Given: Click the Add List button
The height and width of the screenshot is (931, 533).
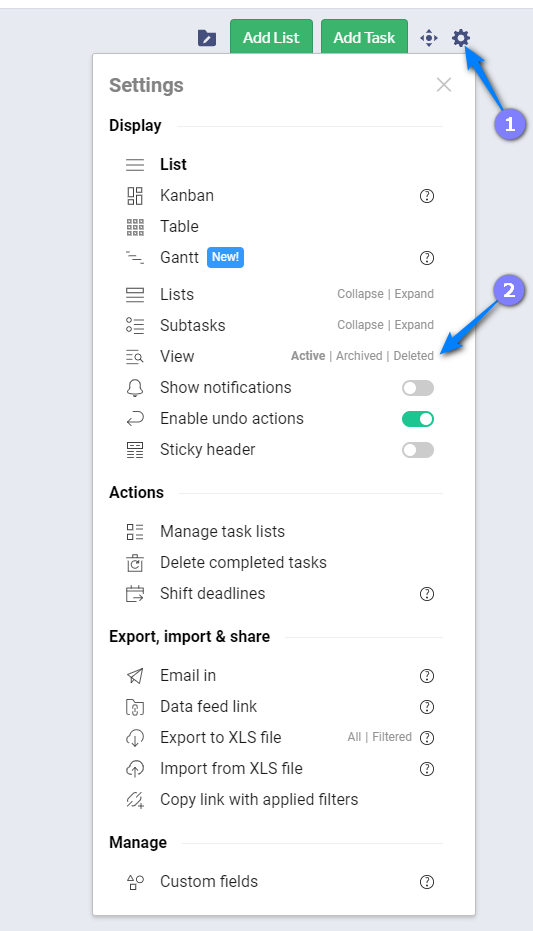Looking at the screenshot, I should coord(271,37).
